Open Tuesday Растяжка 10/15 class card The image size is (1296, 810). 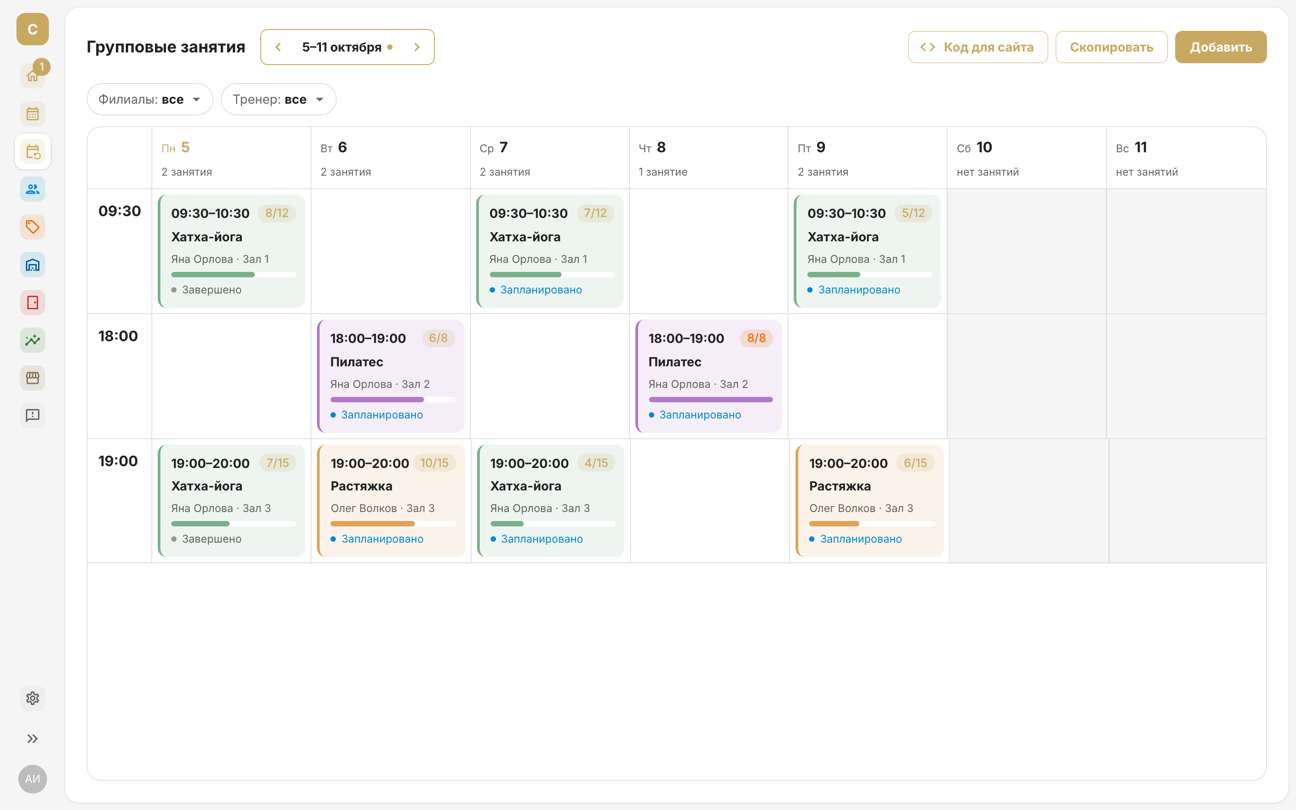pos(391,500)
